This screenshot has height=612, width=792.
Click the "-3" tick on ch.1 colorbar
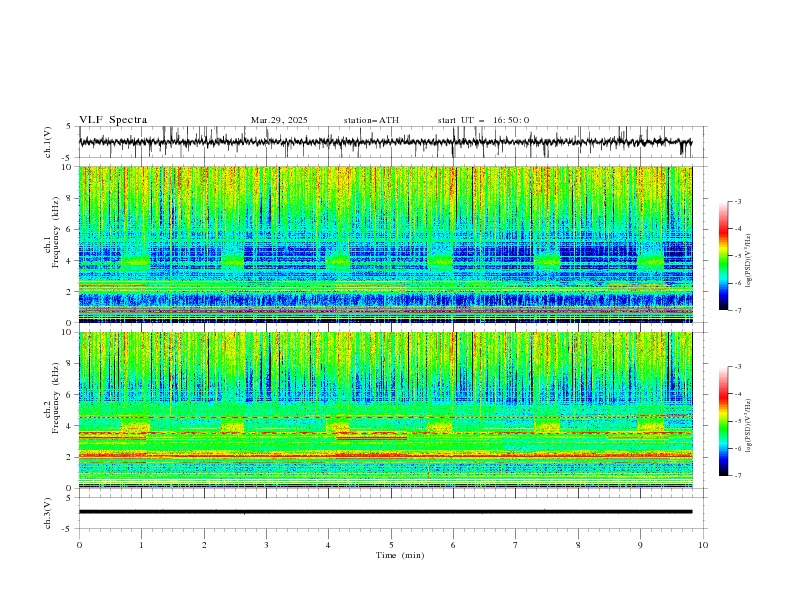pyautogui.click(x=737, y=201)
